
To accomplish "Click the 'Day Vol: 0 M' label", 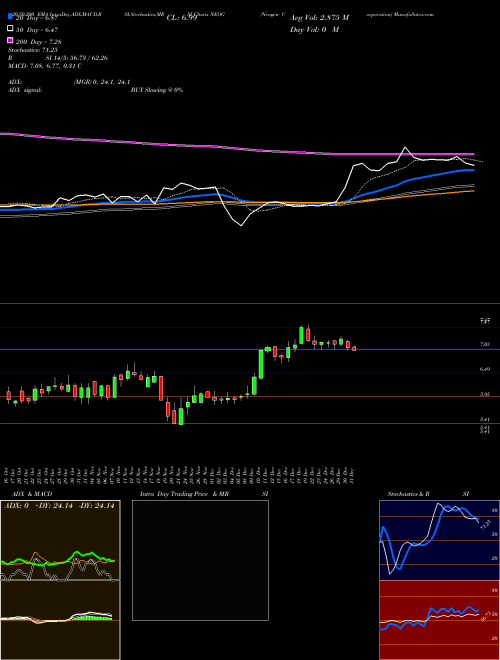I will pyautogui.click(x=314, y=29).
